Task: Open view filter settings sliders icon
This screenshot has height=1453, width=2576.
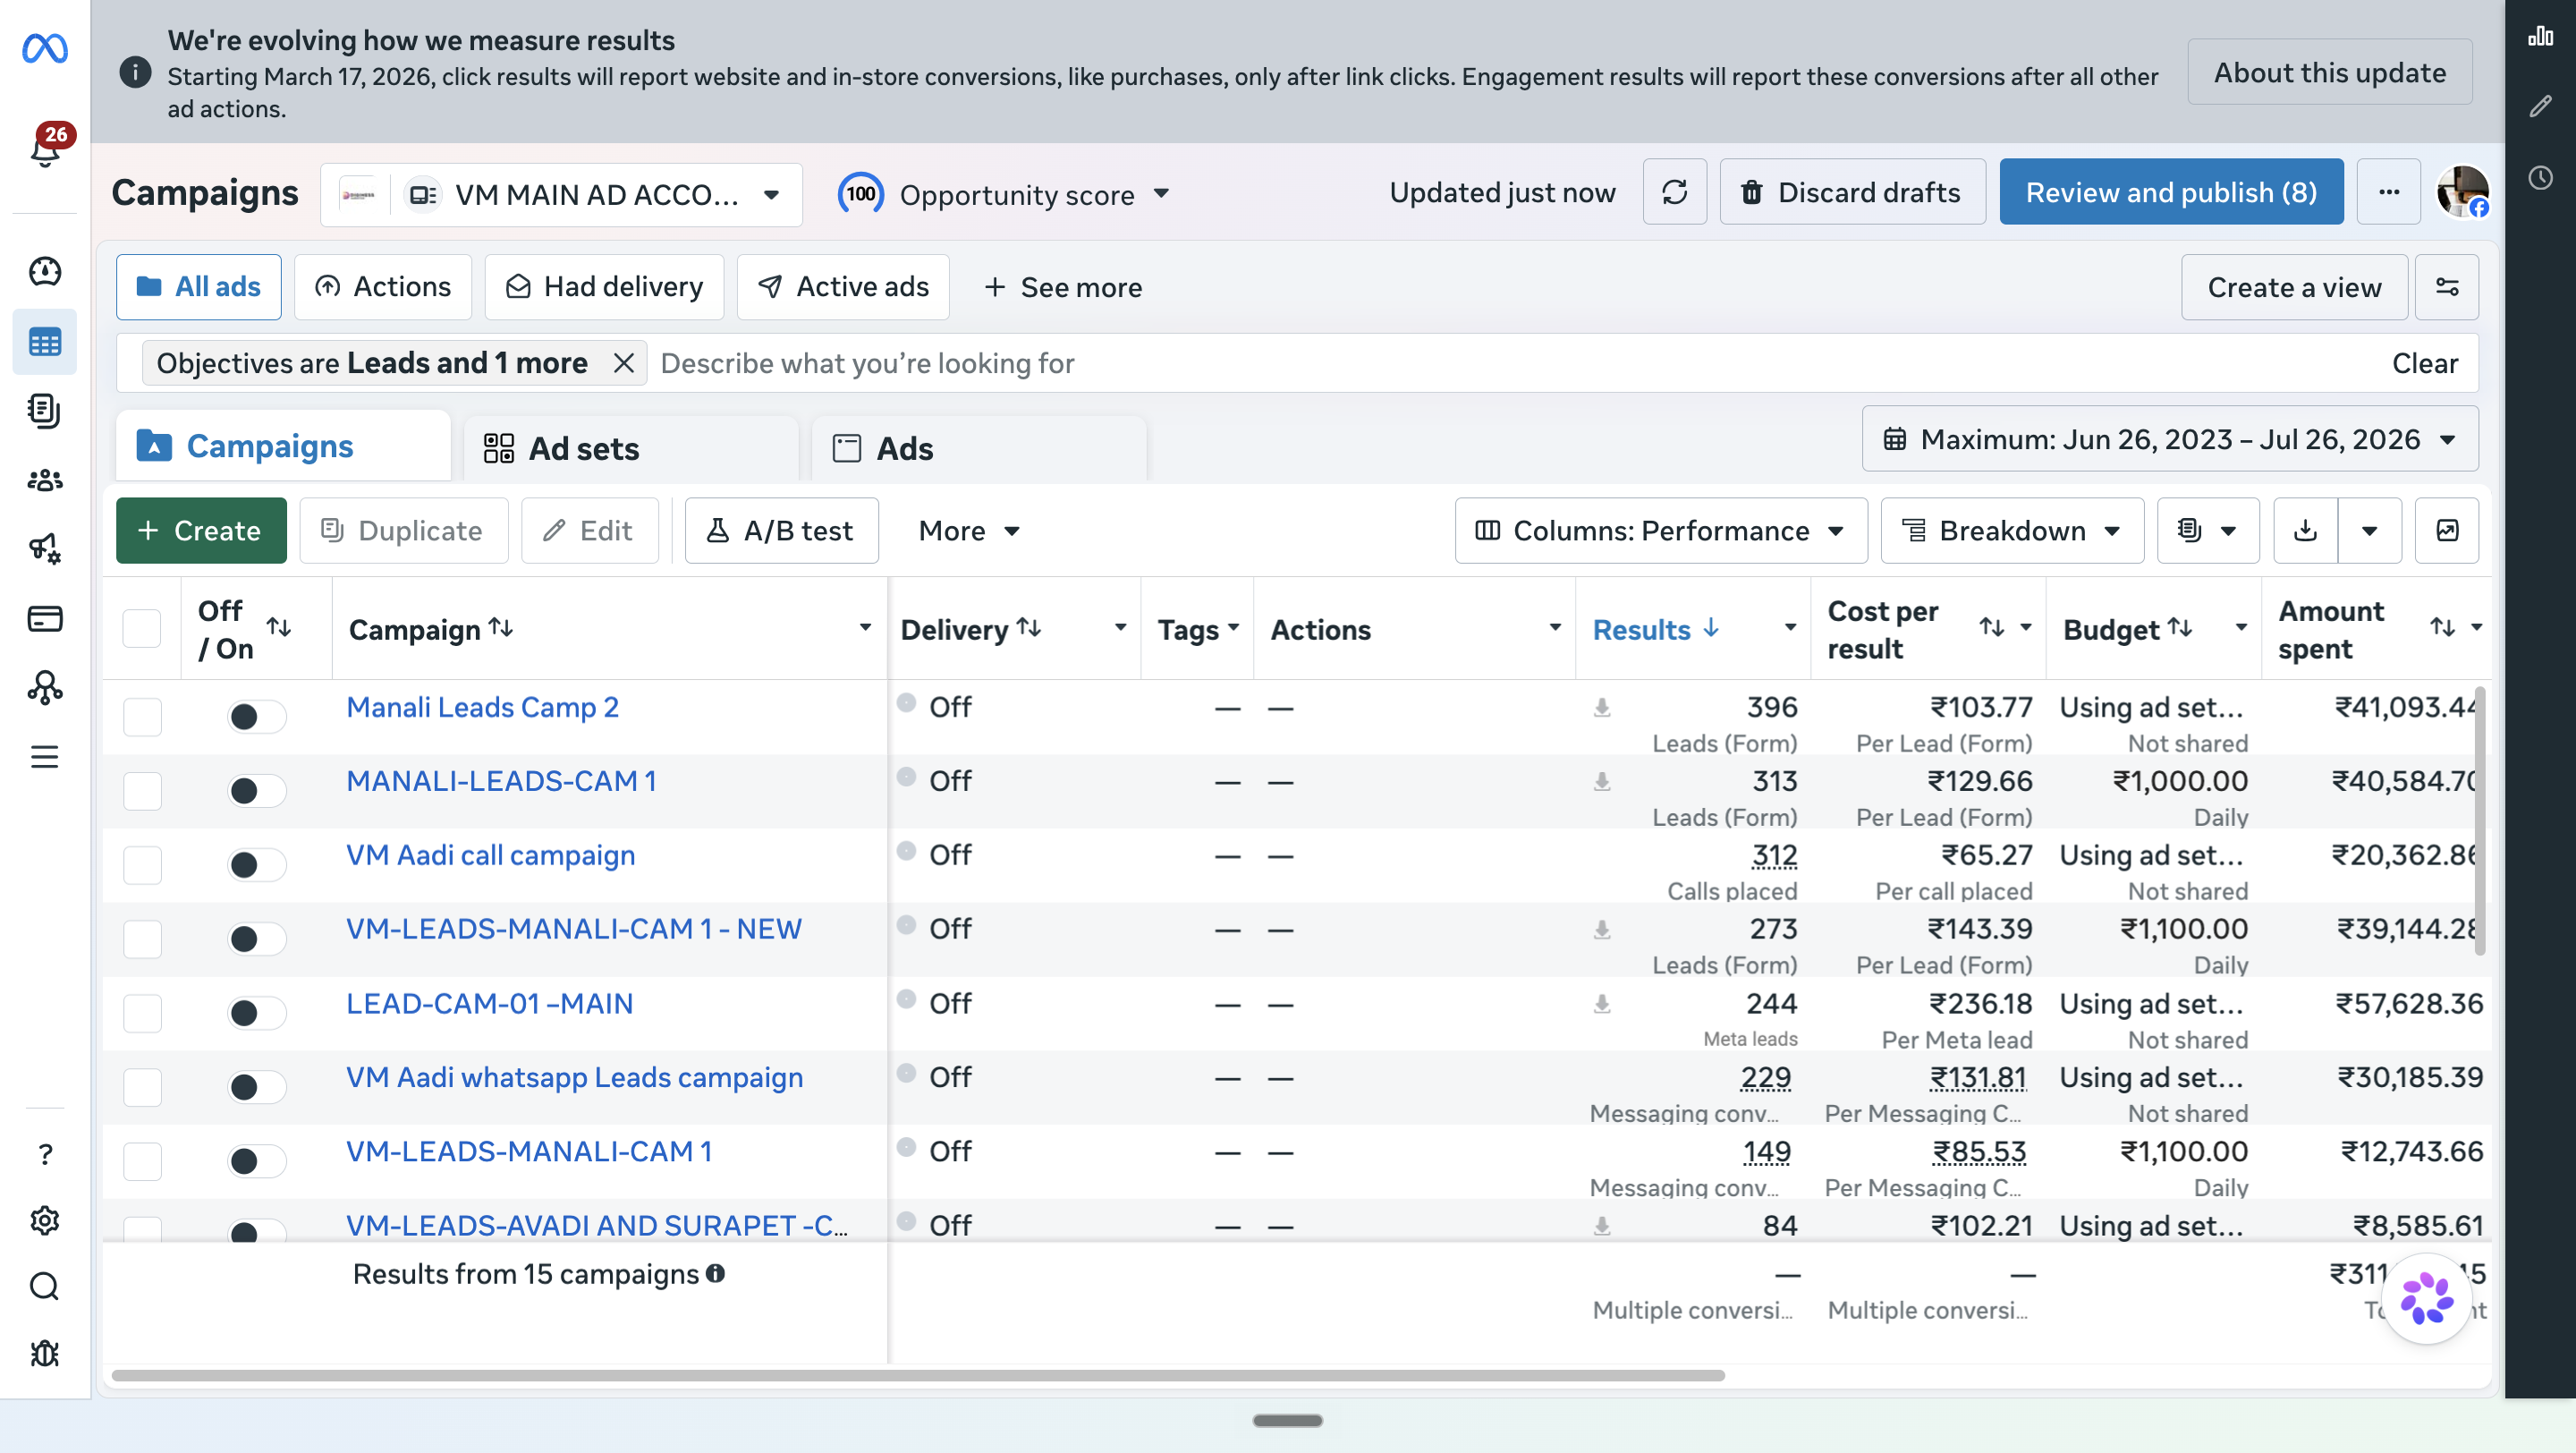Action: [2447, 287]
